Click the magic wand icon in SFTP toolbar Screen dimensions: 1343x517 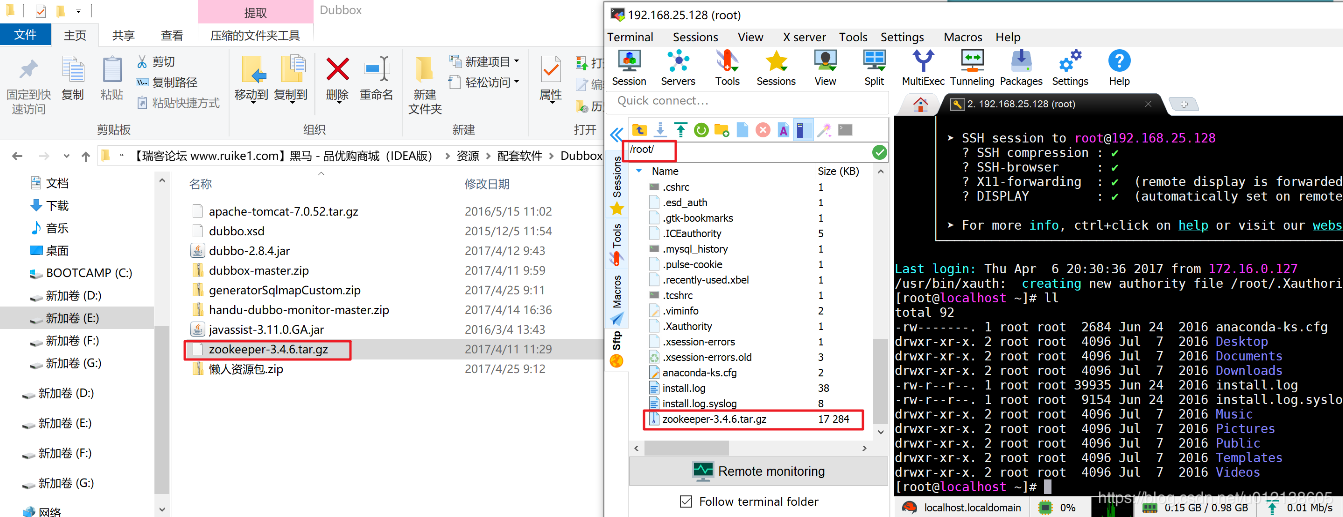(824, 130)
